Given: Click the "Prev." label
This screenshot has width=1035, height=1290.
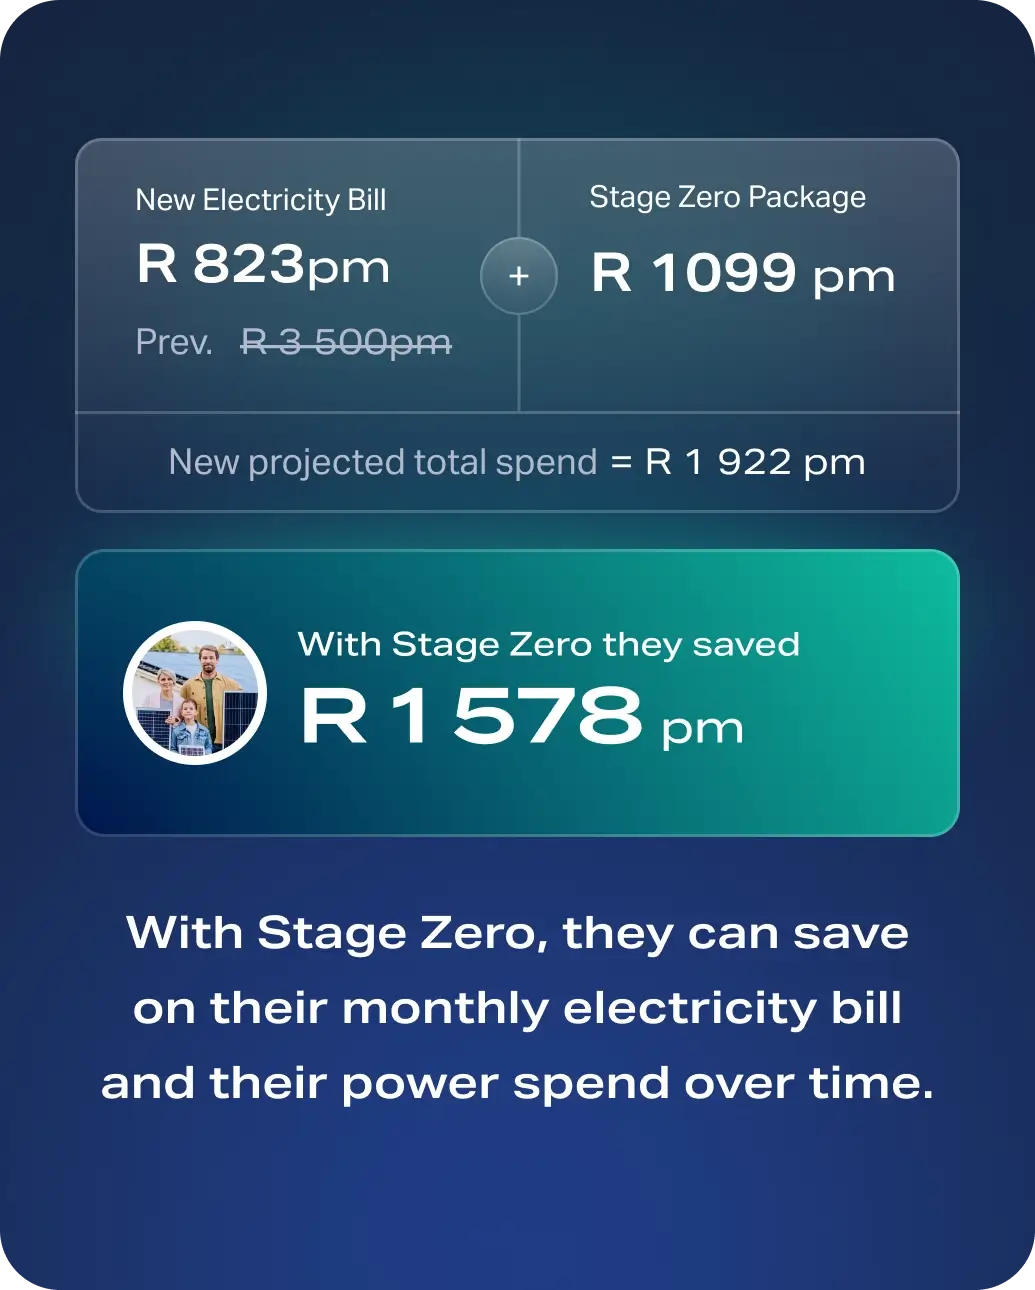Looking at the screenshot, I should (174, 343).
